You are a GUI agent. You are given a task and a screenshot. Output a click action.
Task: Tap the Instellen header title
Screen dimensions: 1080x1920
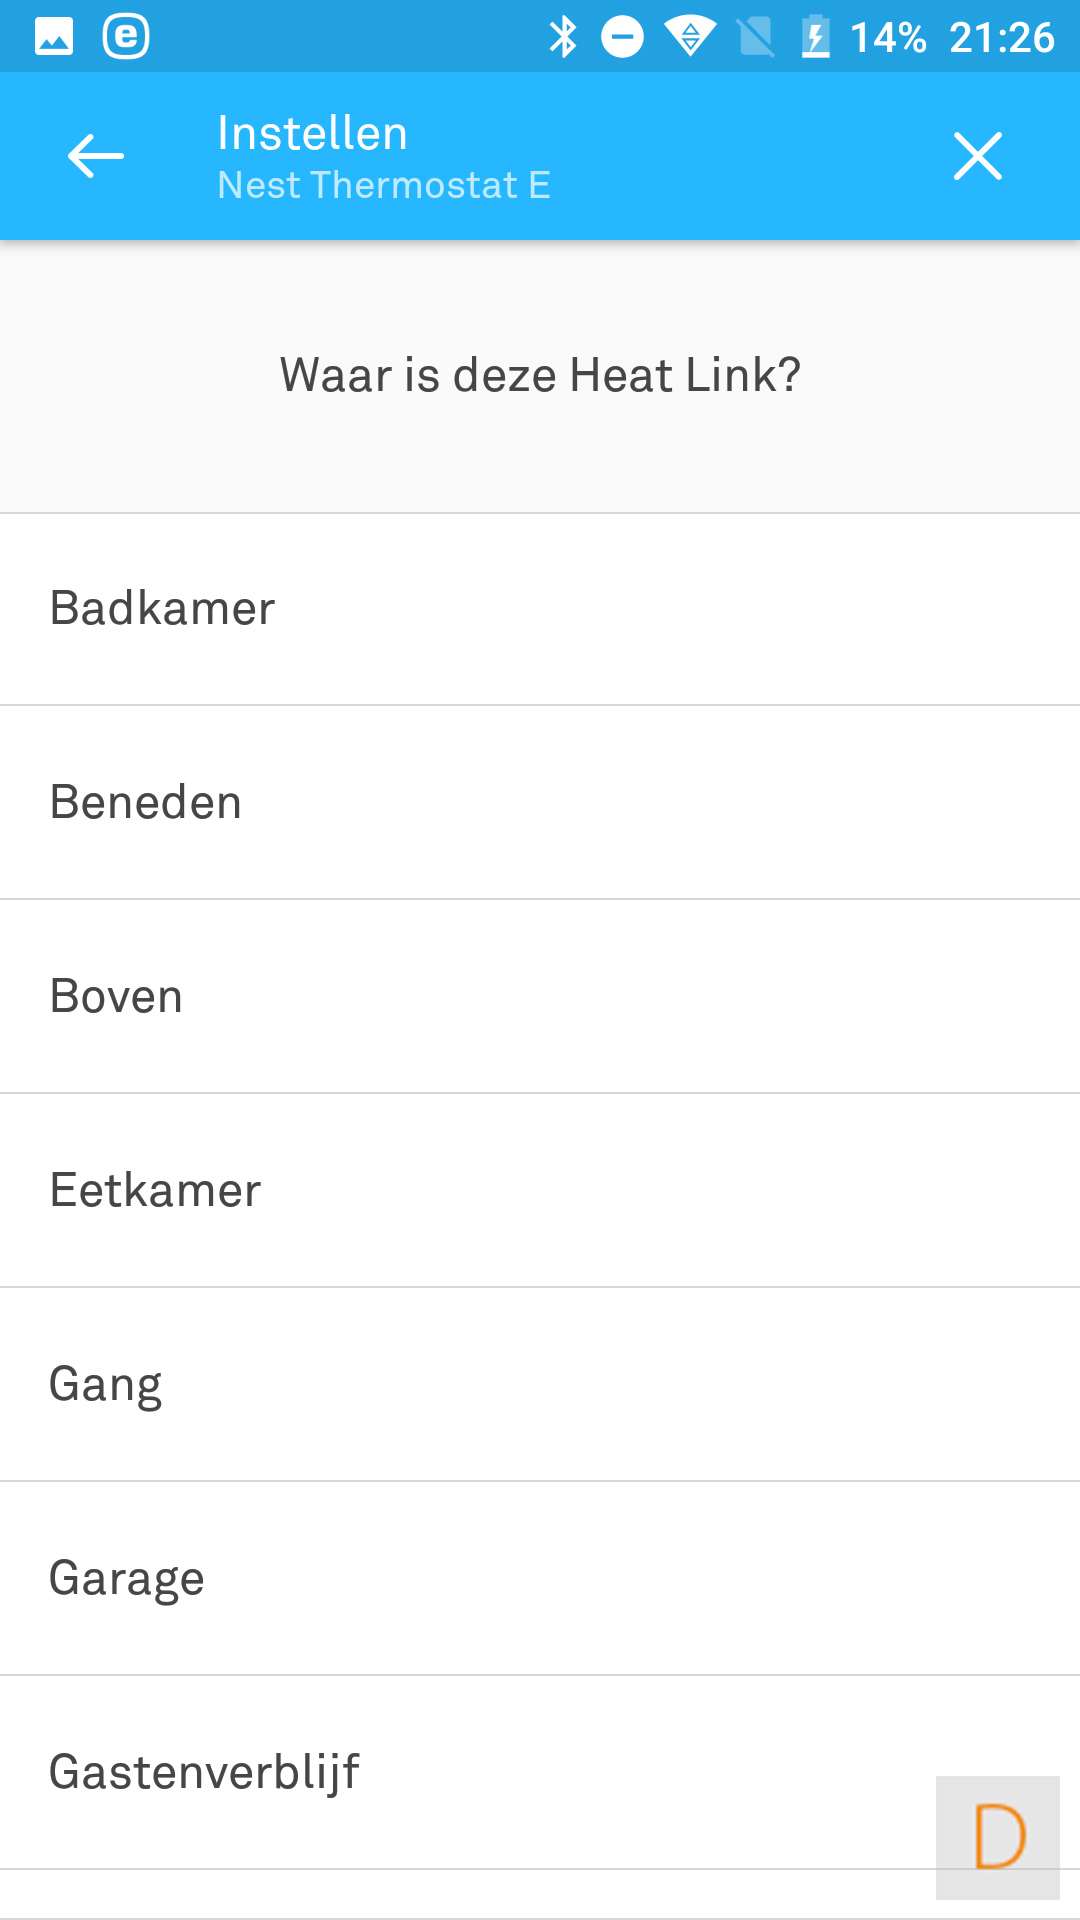click(x=312, y=134)
